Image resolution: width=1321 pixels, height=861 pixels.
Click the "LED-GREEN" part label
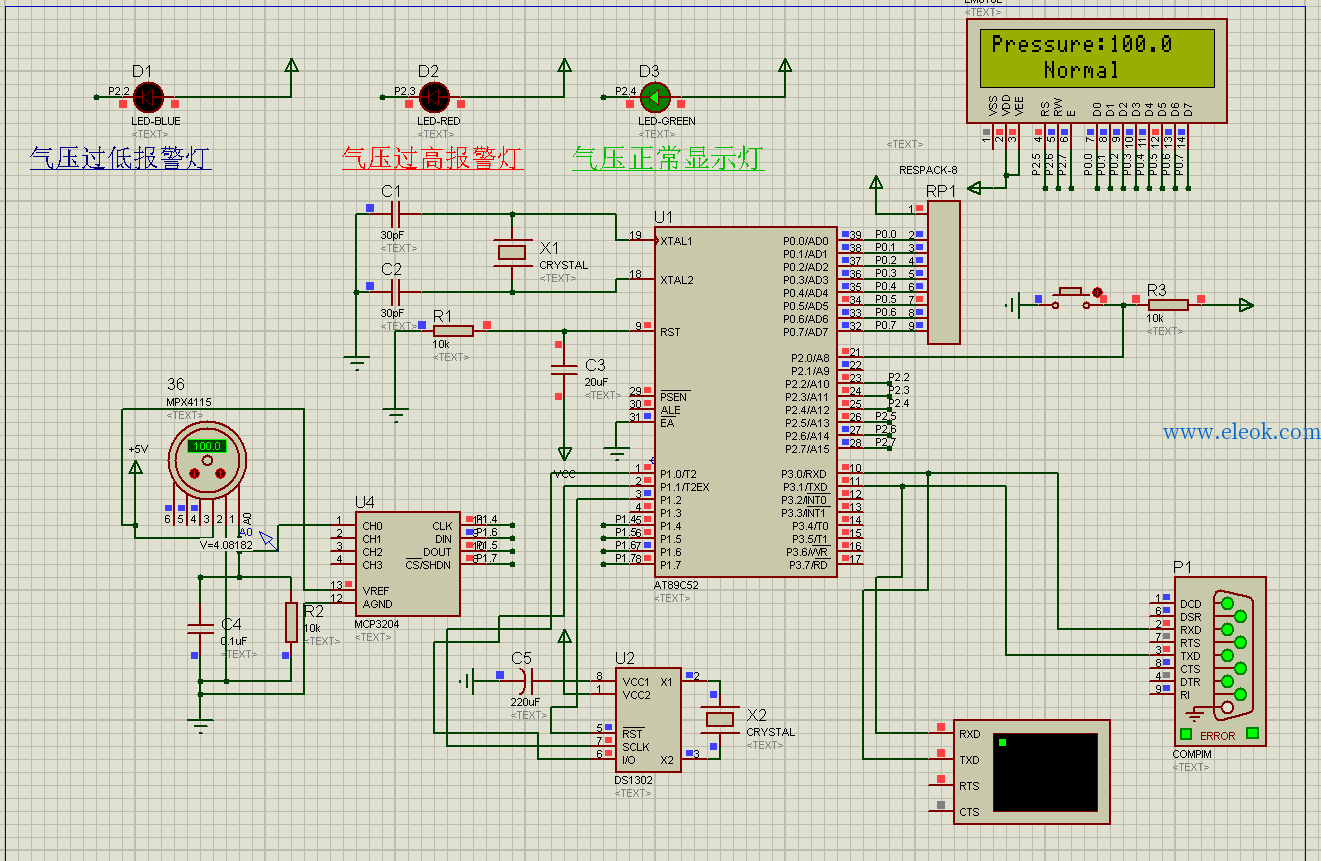coord(667,121)
